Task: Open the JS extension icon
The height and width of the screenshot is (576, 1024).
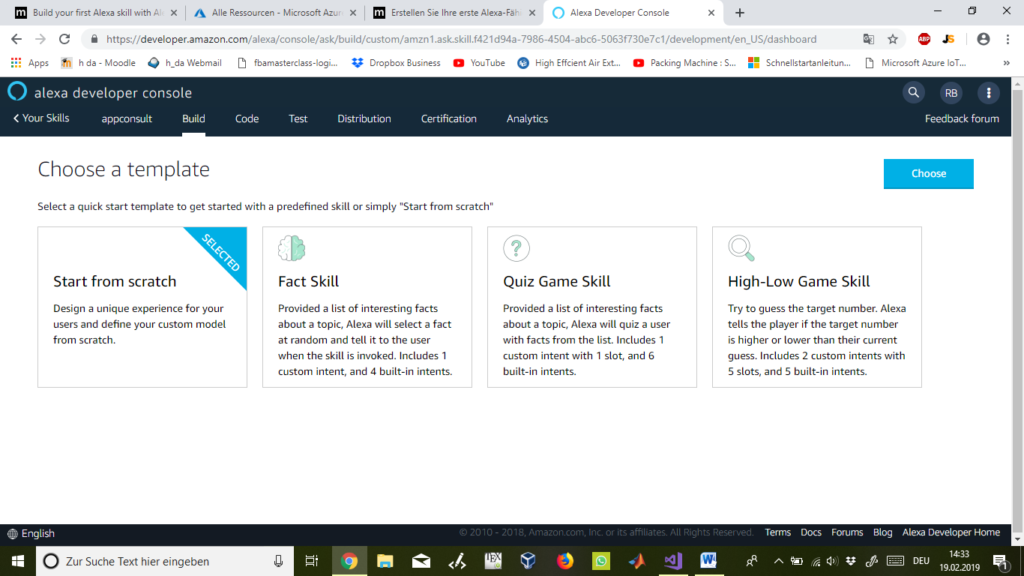Action: (x=948, y=39)
